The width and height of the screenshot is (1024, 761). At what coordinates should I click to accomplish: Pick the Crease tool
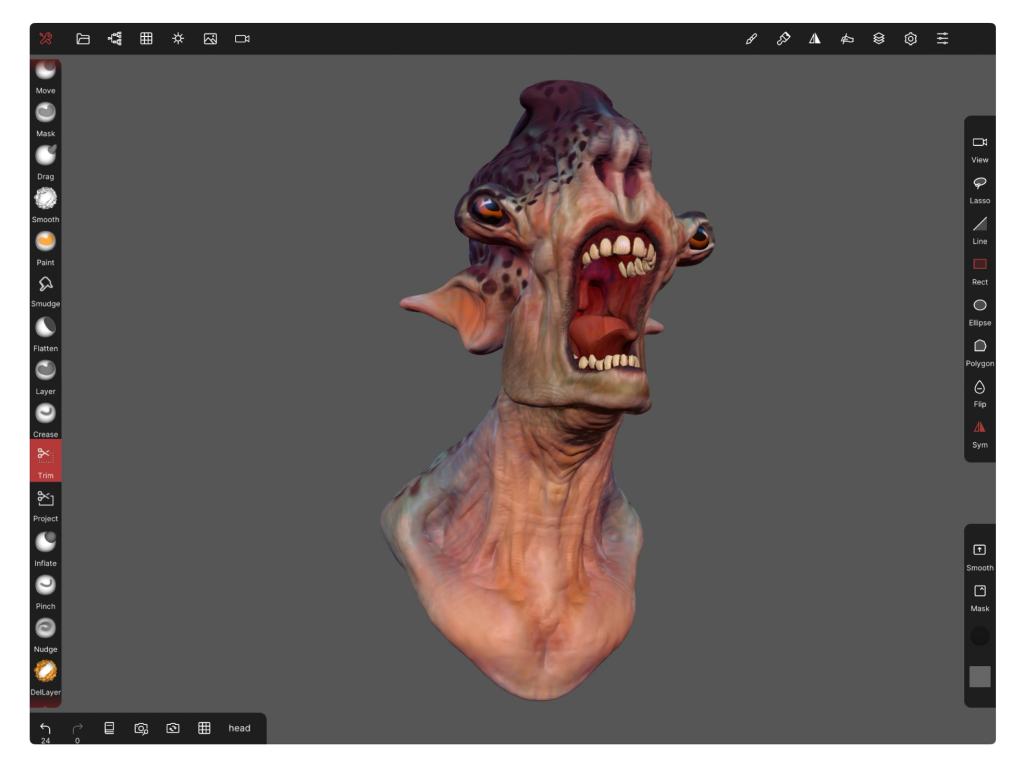tap(45, 414)
